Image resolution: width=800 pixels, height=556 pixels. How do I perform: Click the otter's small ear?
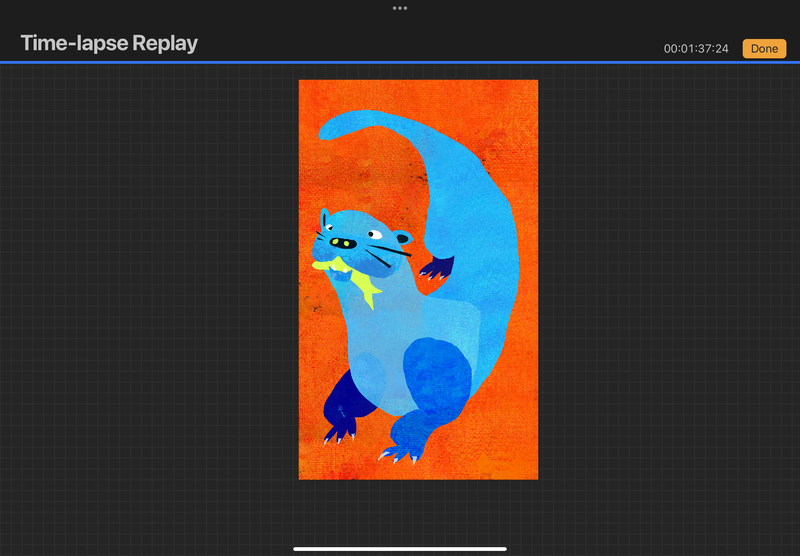point(402,238)
